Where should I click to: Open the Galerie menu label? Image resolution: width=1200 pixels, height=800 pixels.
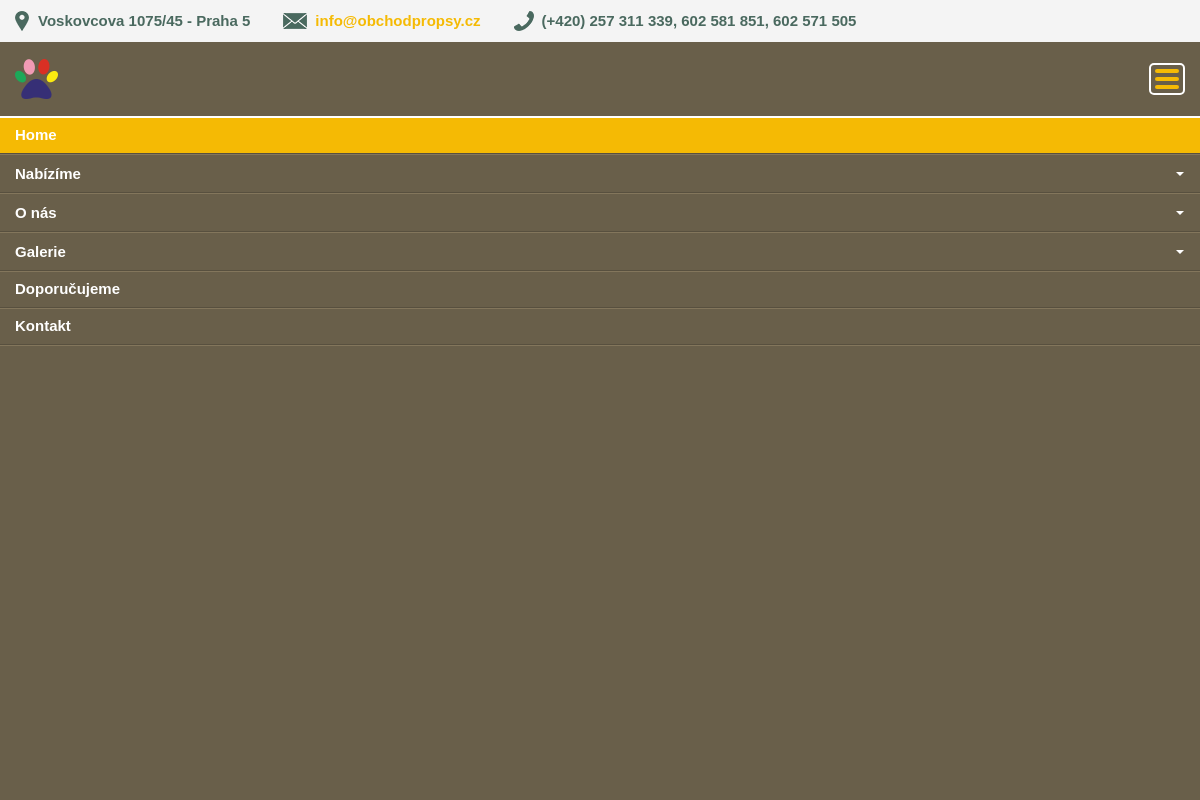40,252
